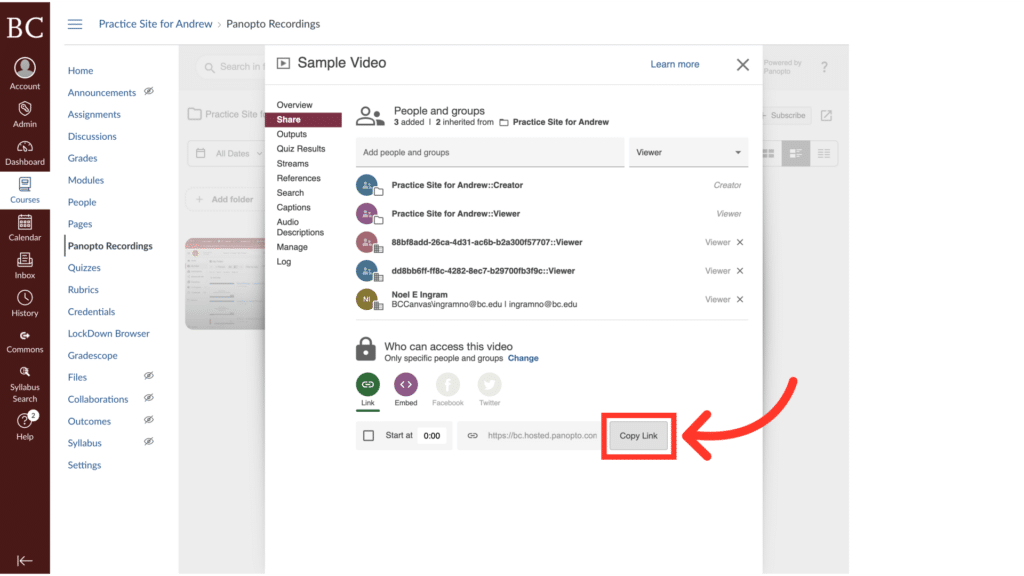1024x576 pixels.
Task: Toggle Outcomes visibility eye icon
Action: pos(149,420)
